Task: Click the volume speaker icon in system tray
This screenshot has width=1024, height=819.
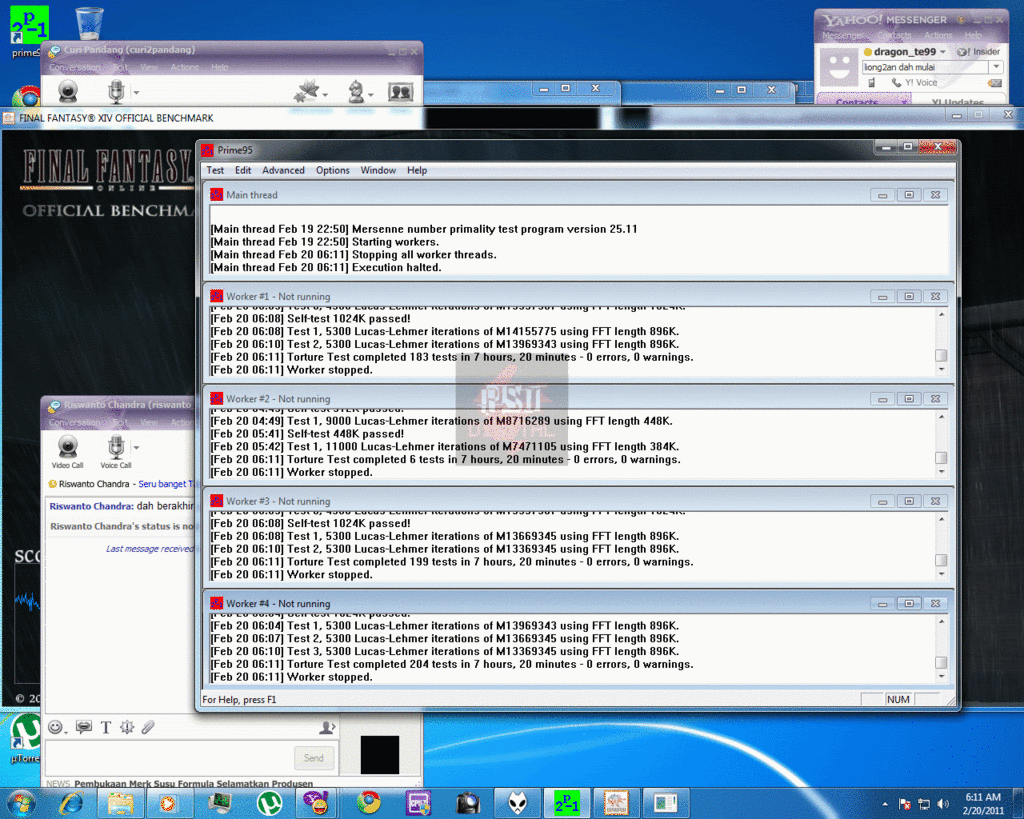Action: click(942, 804)
